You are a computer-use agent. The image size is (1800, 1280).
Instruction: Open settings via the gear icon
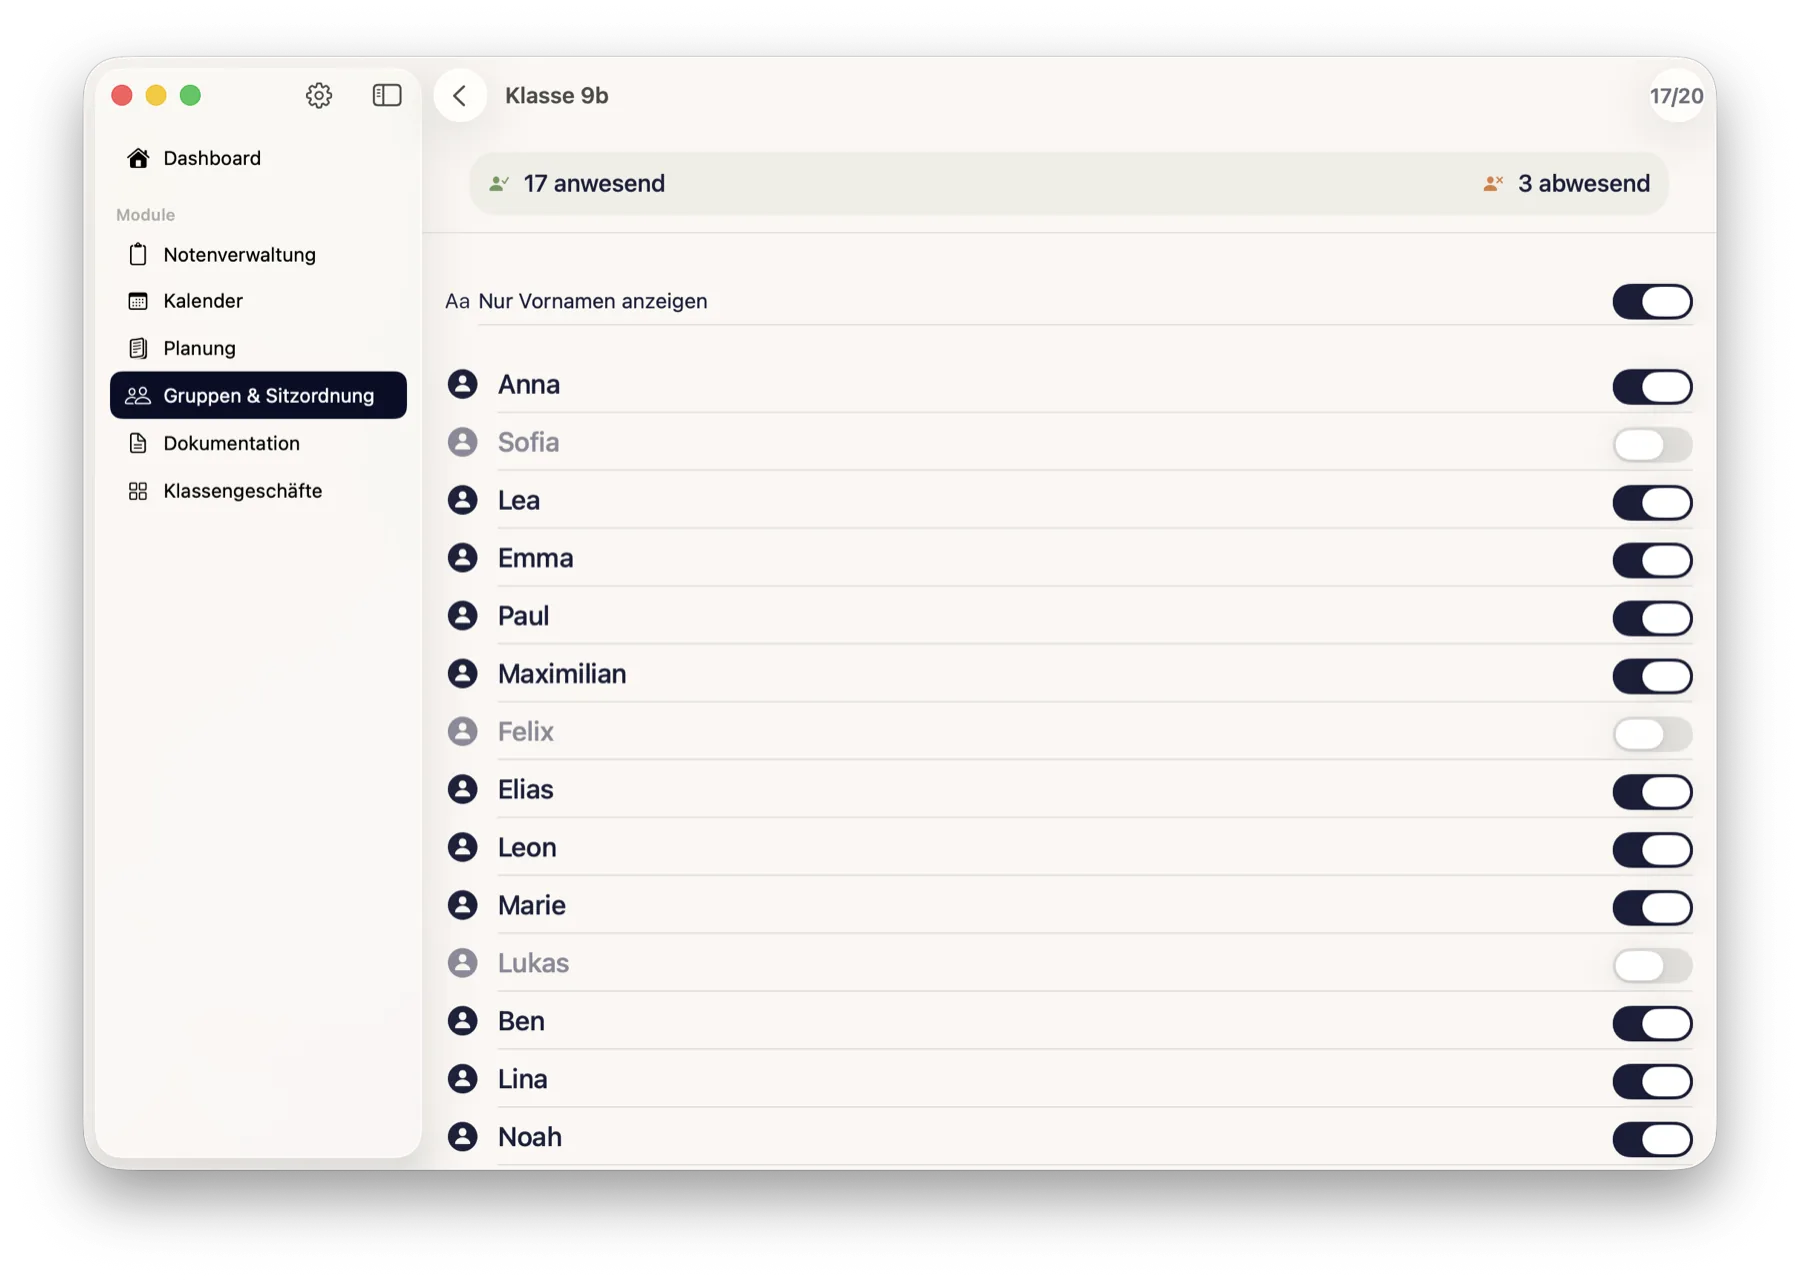click(319, 95)
